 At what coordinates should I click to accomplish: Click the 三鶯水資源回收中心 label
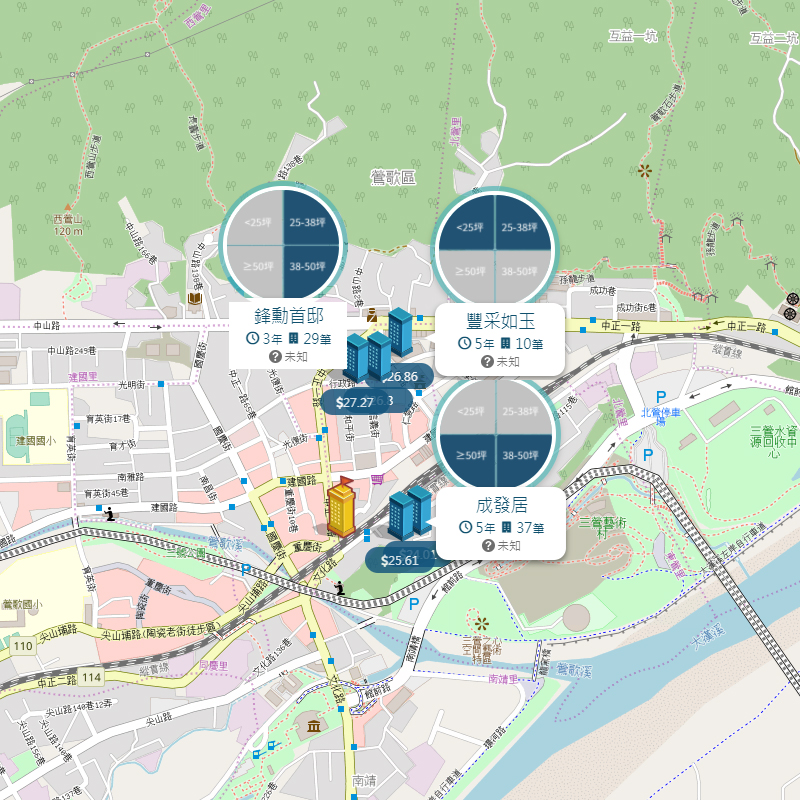point(774,442)
